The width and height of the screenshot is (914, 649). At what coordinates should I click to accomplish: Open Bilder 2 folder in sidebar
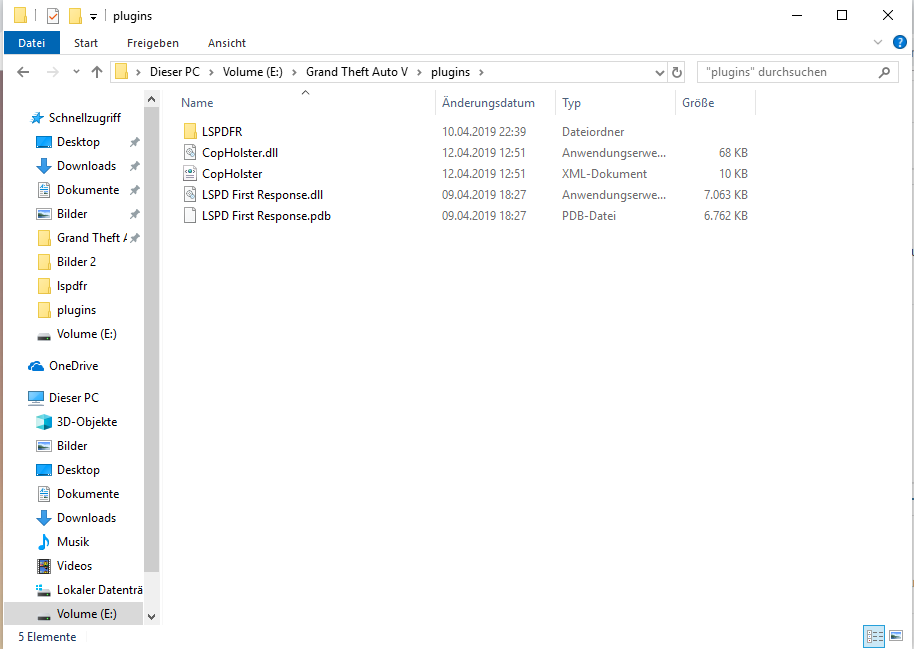[x=76, y=262]
